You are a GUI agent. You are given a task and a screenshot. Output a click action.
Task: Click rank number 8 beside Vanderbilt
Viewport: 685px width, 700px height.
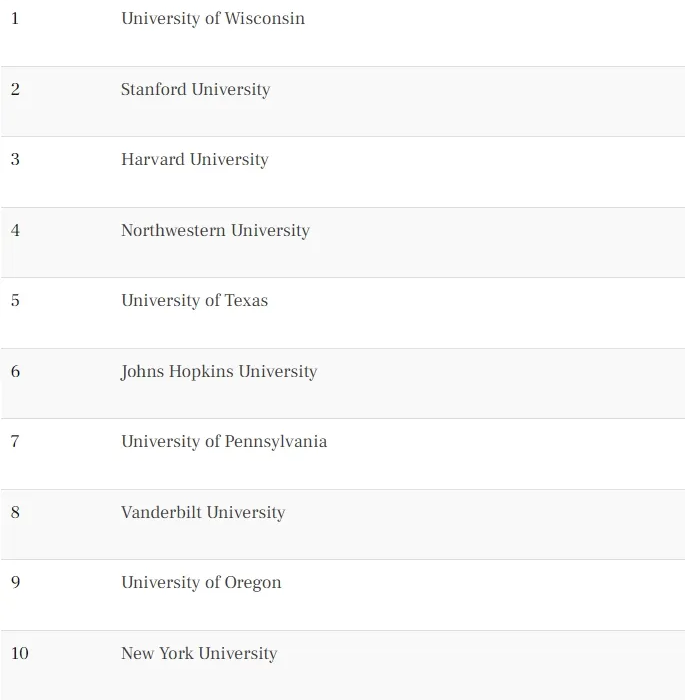(x=15, y=513)
